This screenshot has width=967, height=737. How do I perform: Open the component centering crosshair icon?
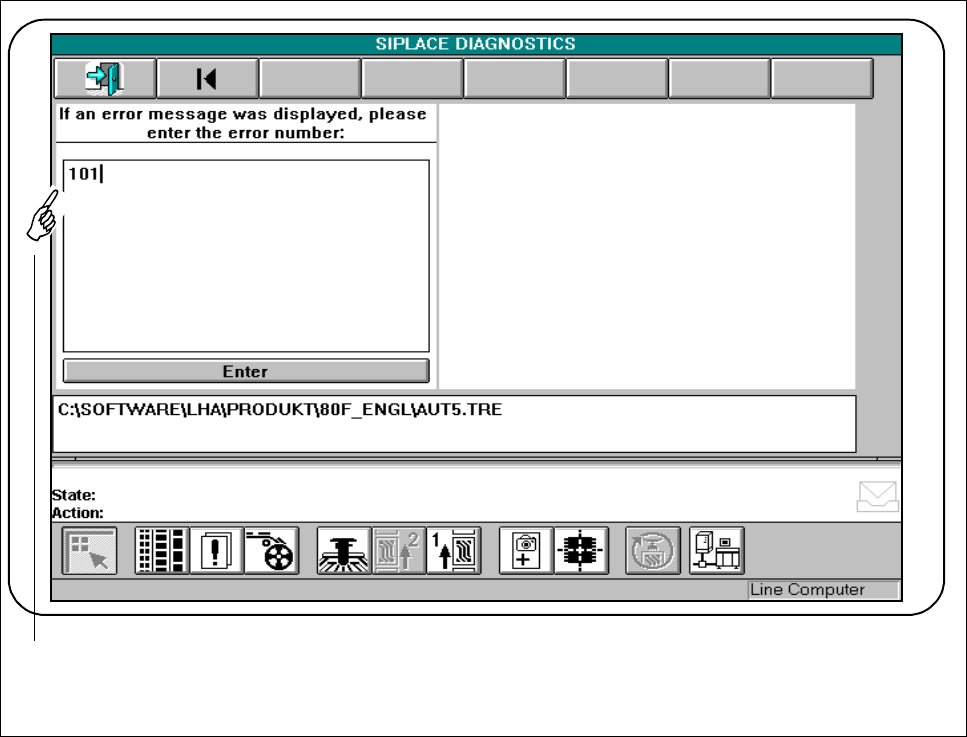581,551
